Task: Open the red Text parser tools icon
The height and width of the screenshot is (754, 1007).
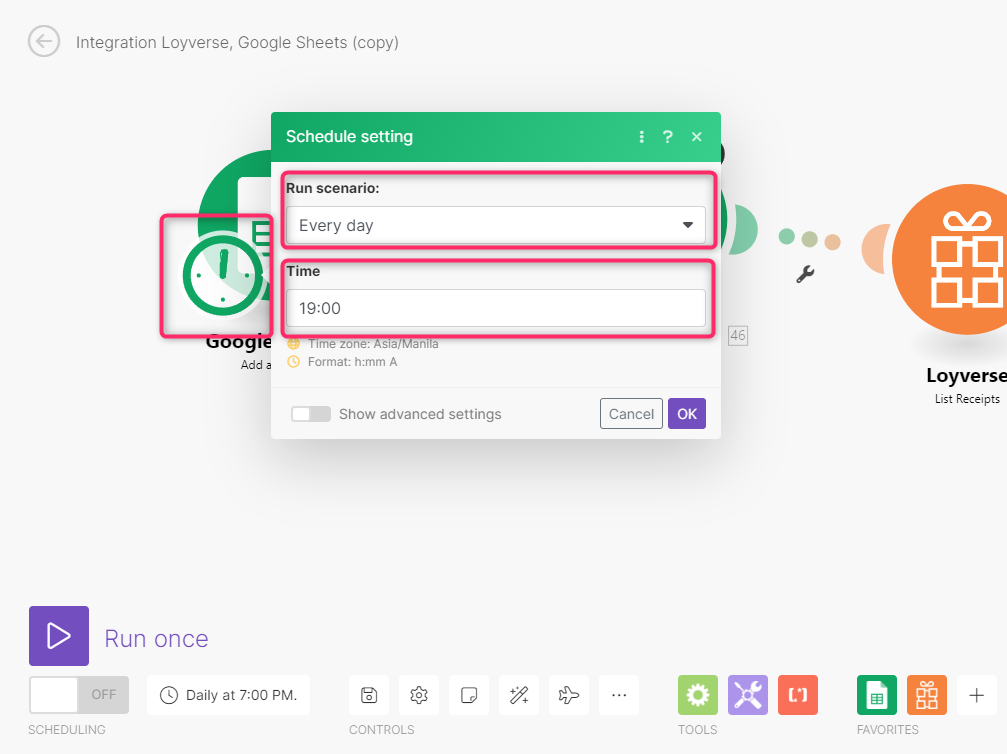Action: [797, 694]
